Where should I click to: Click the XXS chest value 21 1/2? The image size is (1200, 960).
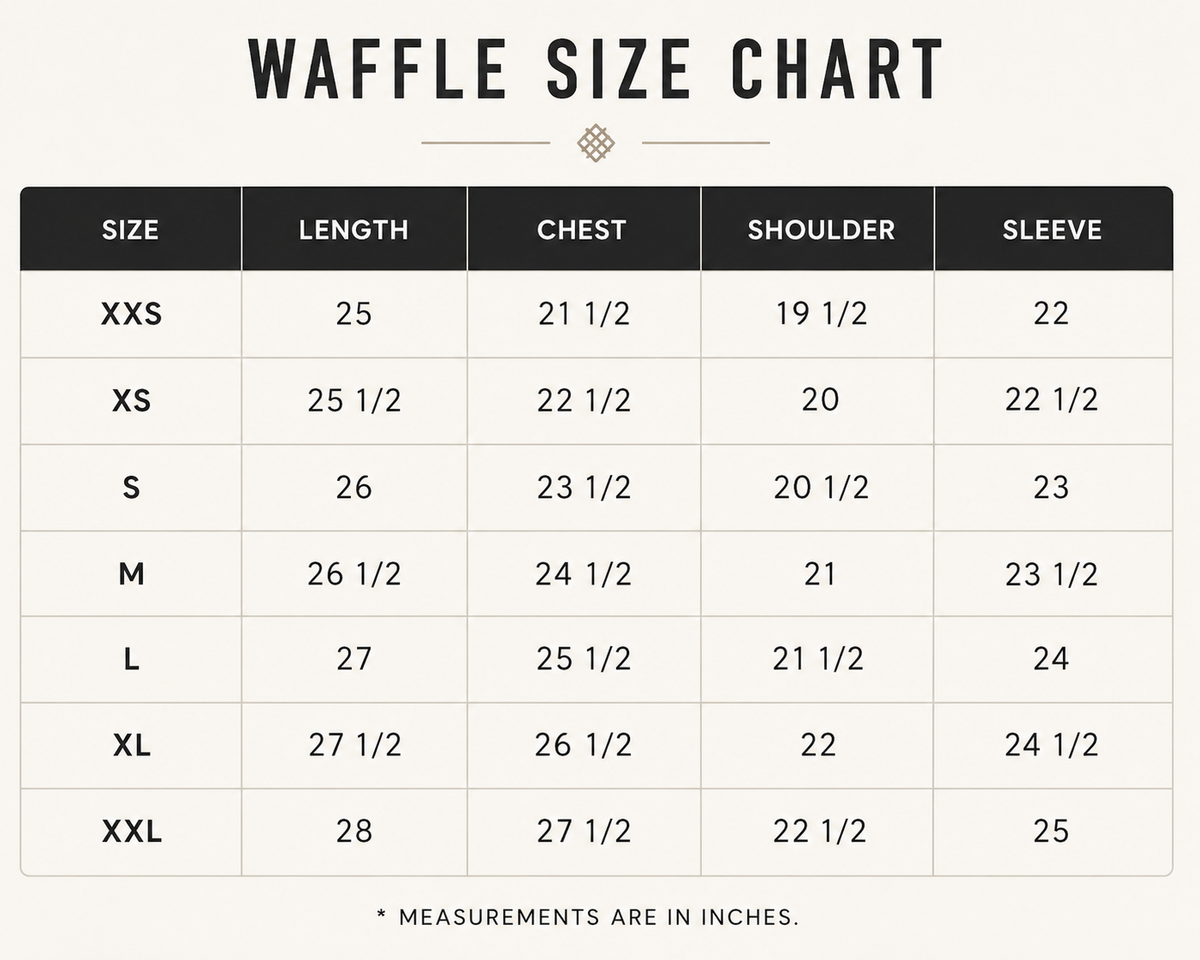pyautogui.click(x=584, y=314)
